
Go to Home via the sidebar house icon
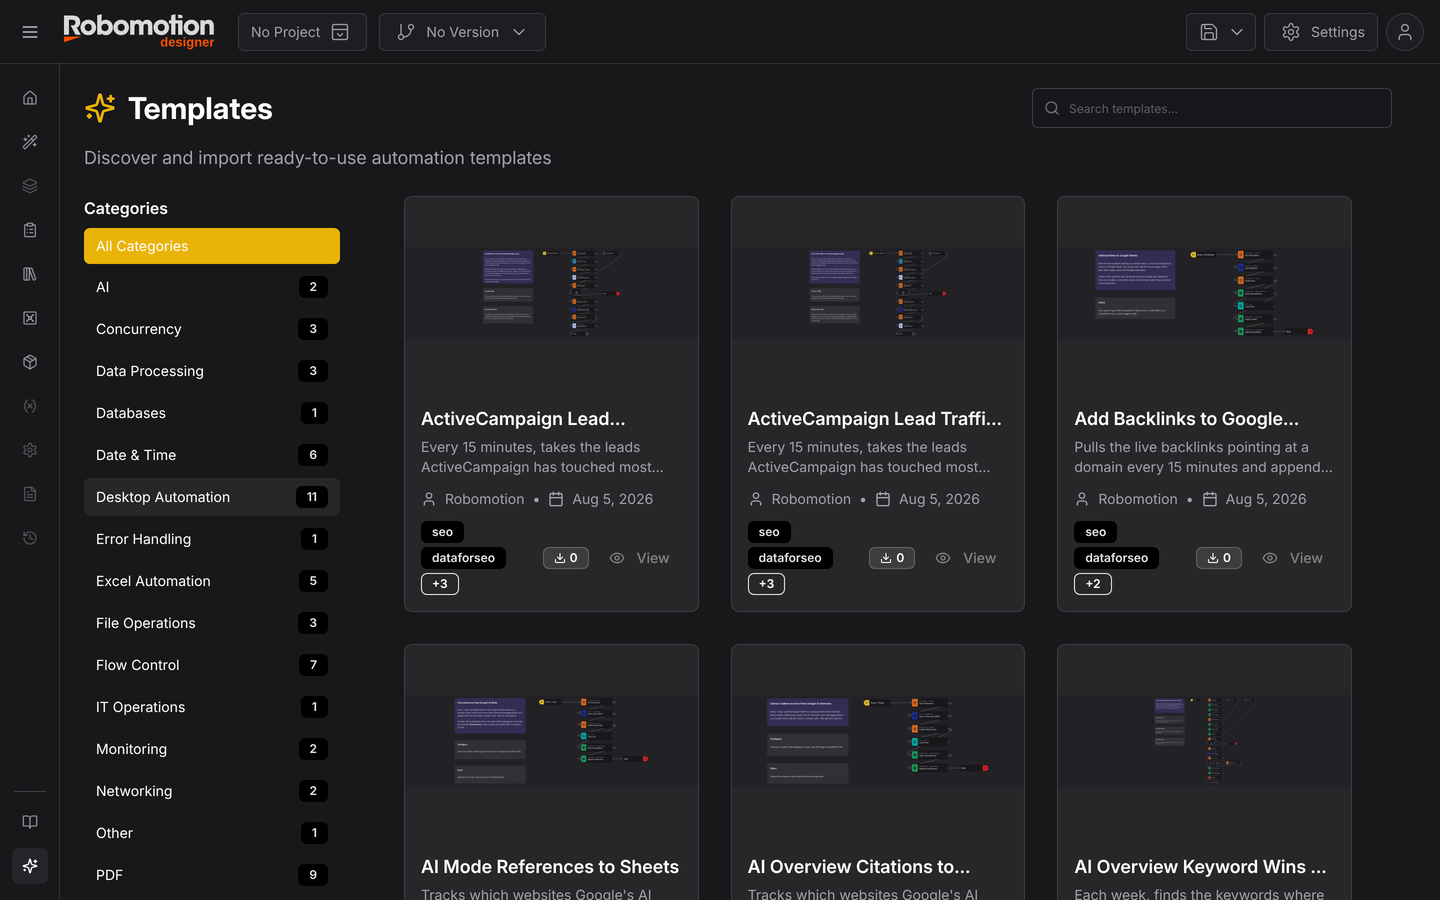pyautogui.click(x=30, y=98)
